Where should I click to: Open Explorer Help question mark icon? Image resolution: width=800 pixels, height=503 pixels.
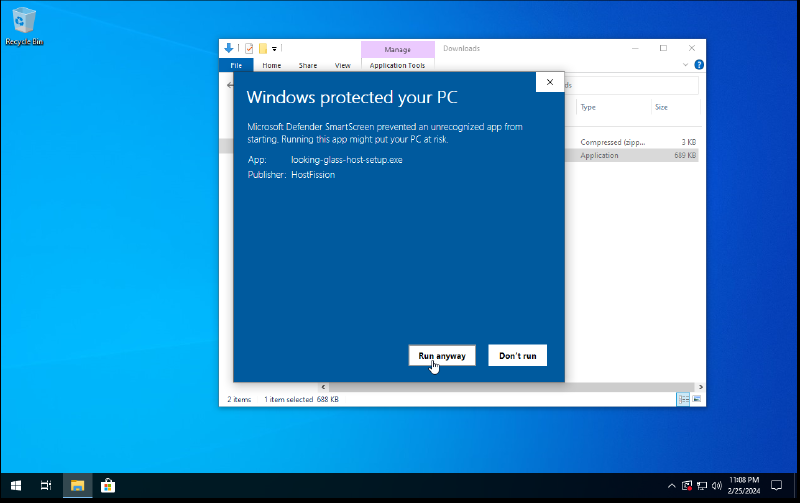699,65
